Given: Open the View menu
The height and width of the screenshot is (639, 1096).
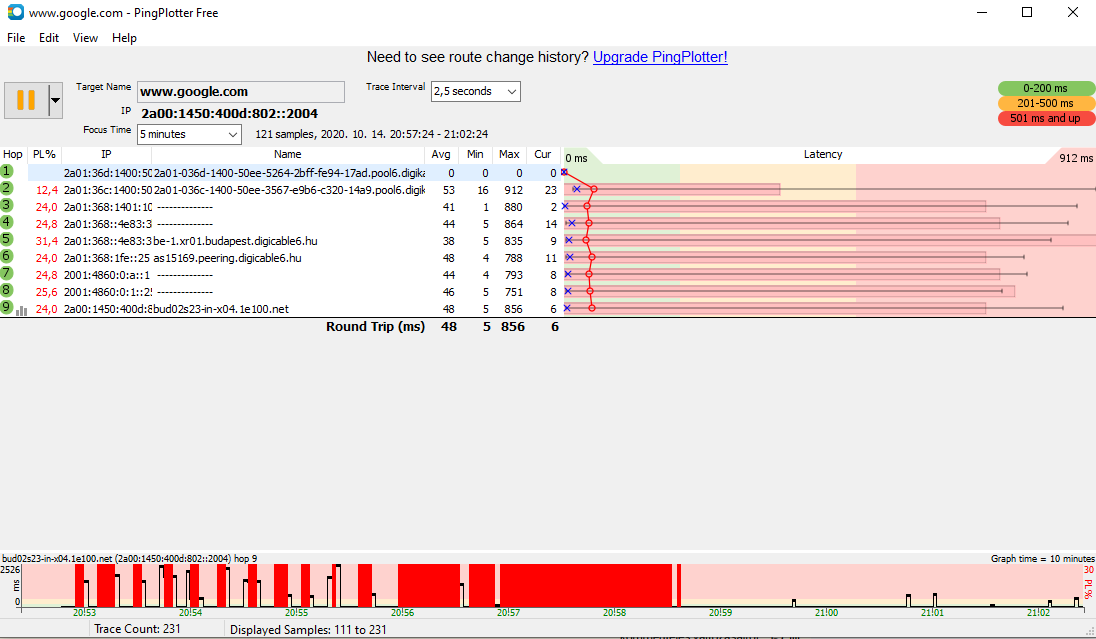Looking at the screenshot, I should 85,38.
